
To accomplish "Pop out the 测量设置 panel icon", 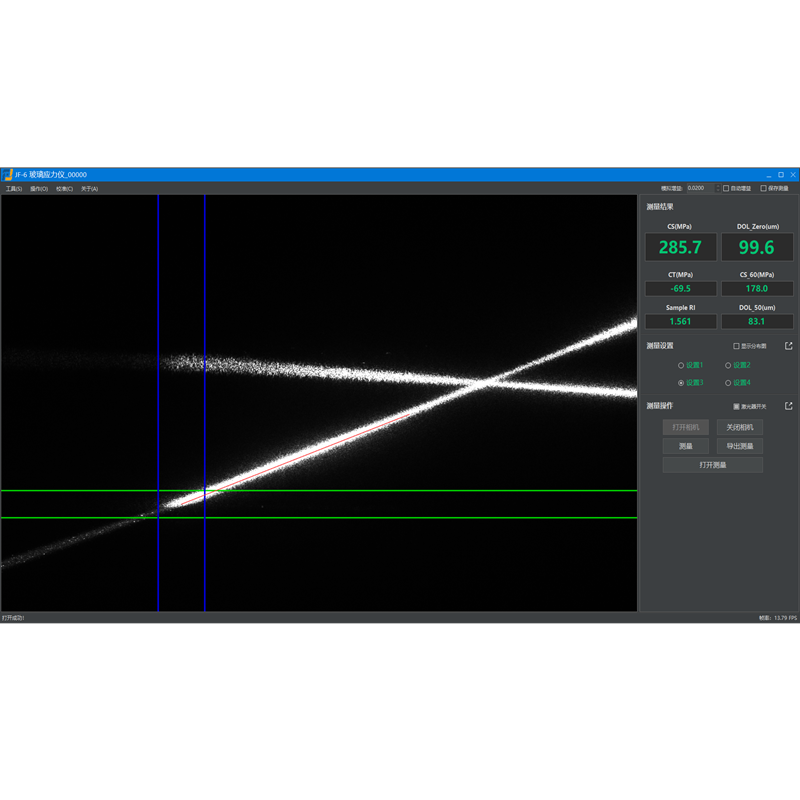I will click(x=788, y=346).
